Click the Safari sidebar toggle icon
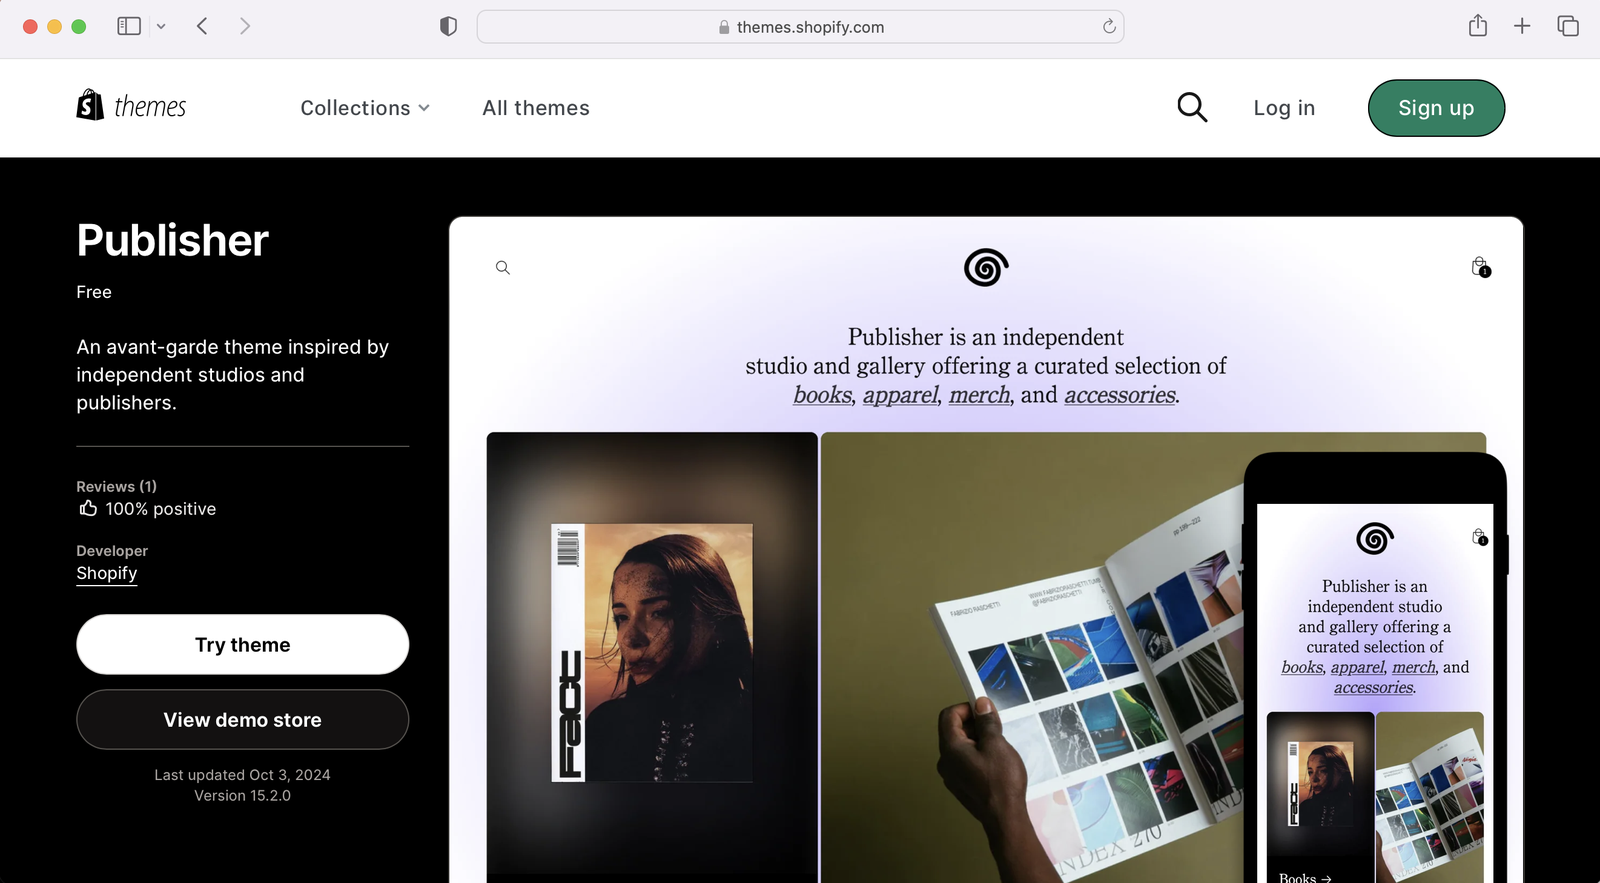This screenshot has height=883, width=1600. [129, 26]
